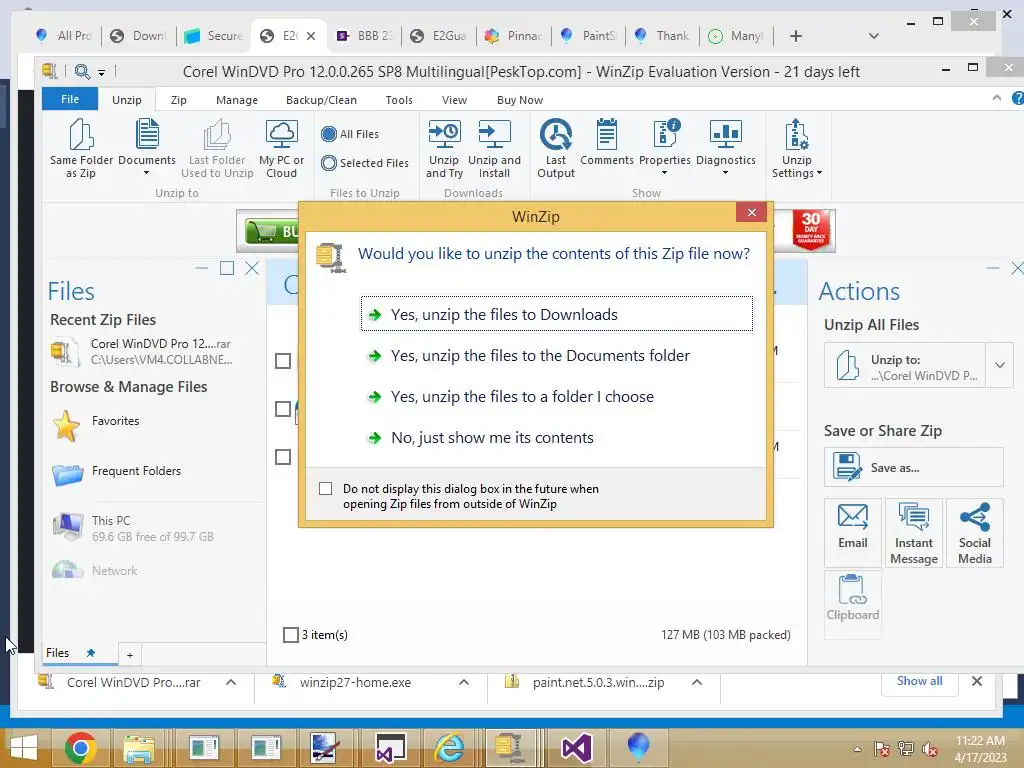Open a new browser tab with plus button
Image resolution: width=1024 pixels, height=768 pixels.
(x=795, y=36)
